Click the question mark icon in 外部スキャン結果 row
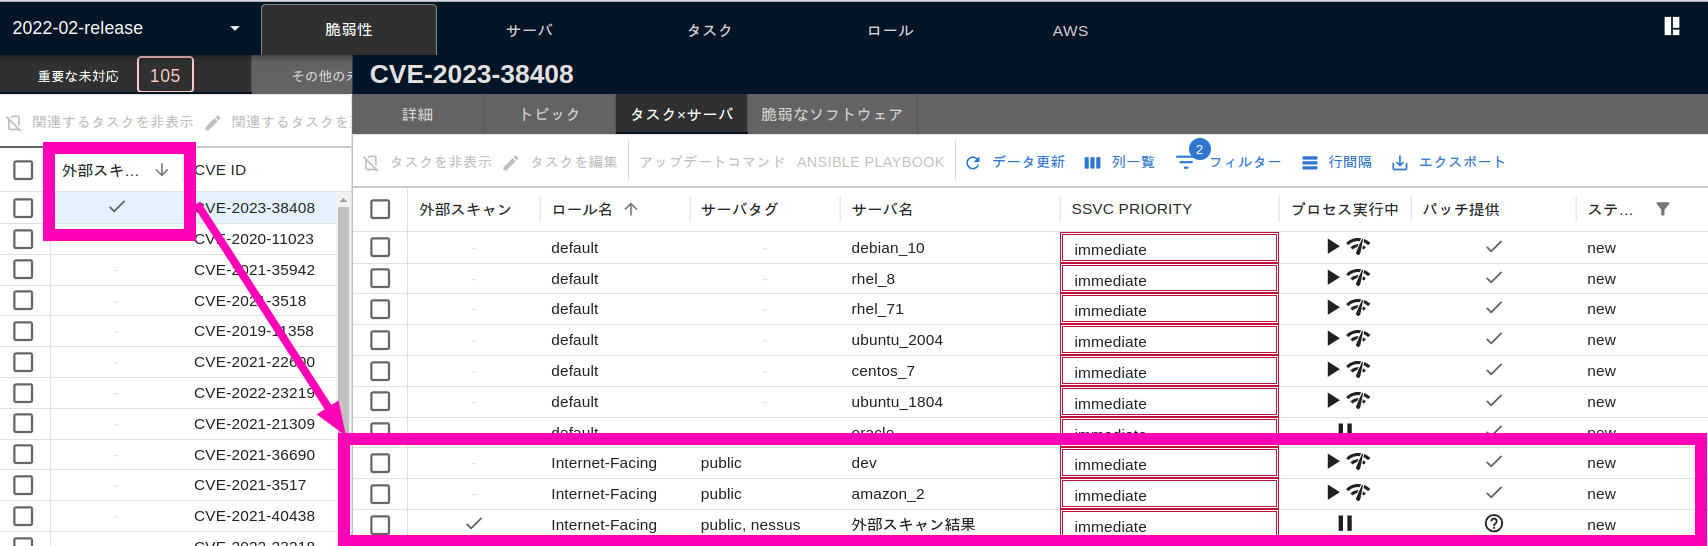This screenshot has height=546, width=1708. click(1493, 524)
